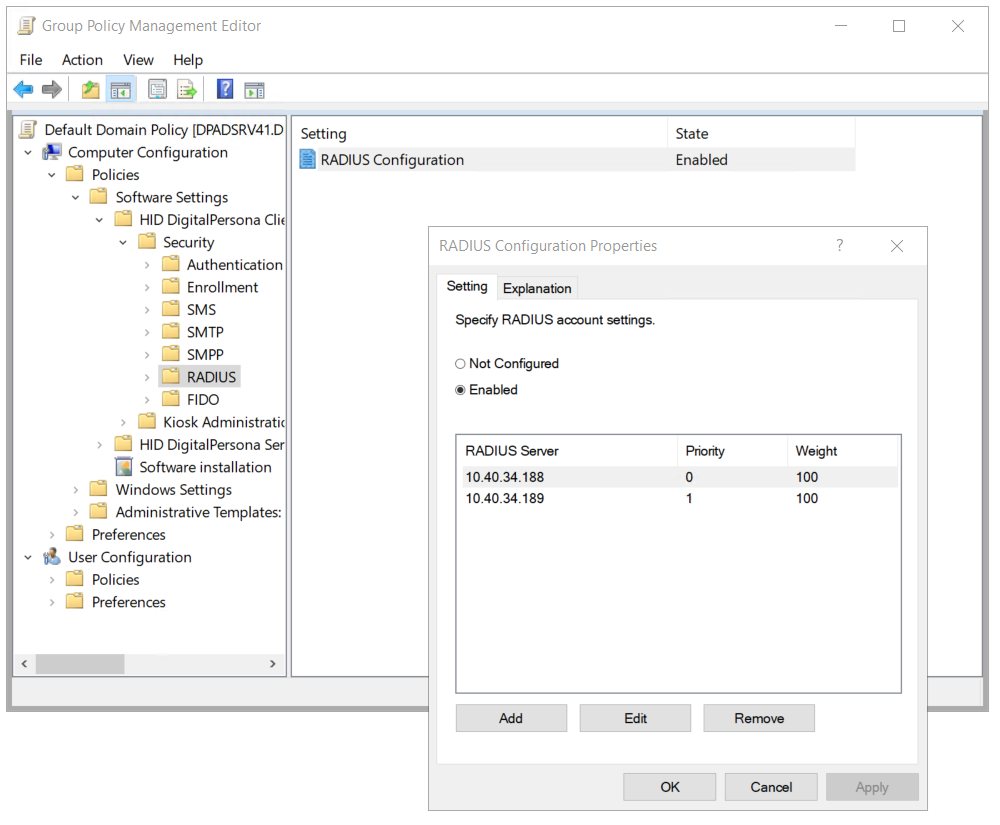Open Help with blue question mark icon
The width and height of the screenshot is (1000, 825).
225,90
